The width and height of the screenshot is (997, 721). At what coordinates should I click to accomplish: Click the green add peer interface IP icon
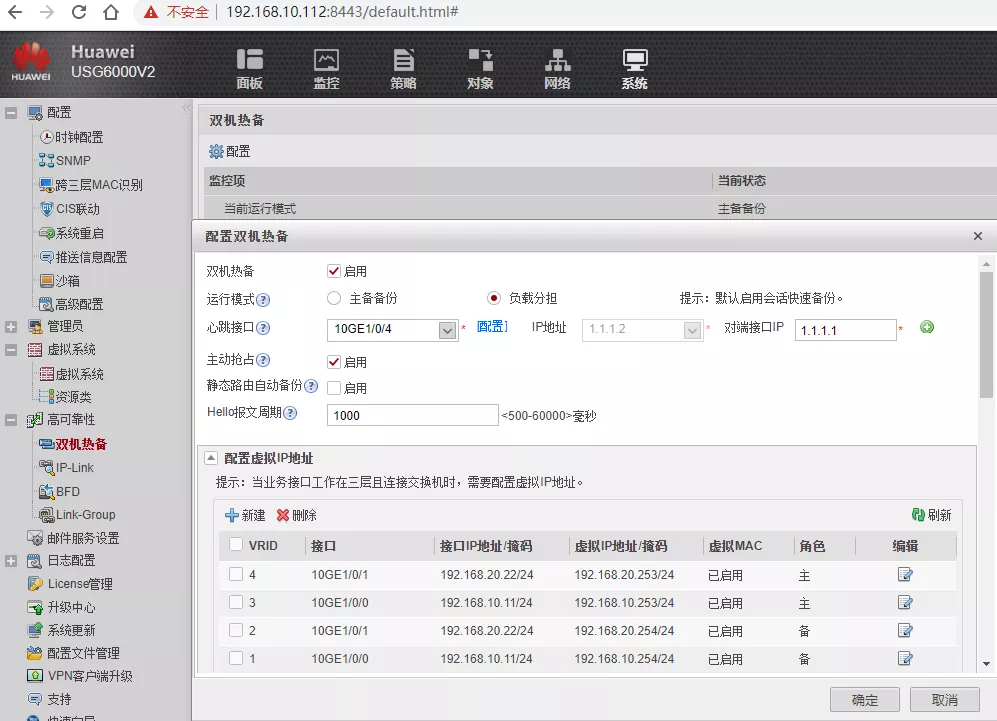[x=927, y=327]
